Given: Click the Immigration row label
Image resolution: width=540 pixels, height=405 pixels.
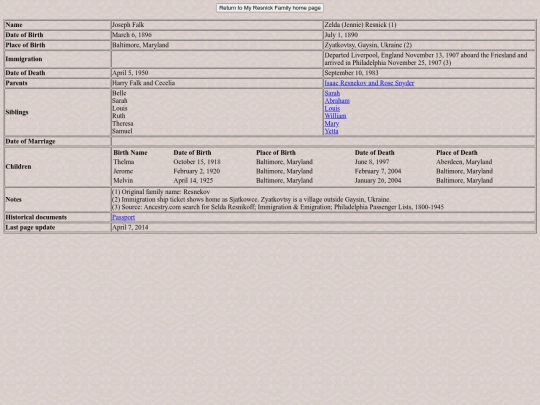Looking at the screenshot, I should coord(24,59).
